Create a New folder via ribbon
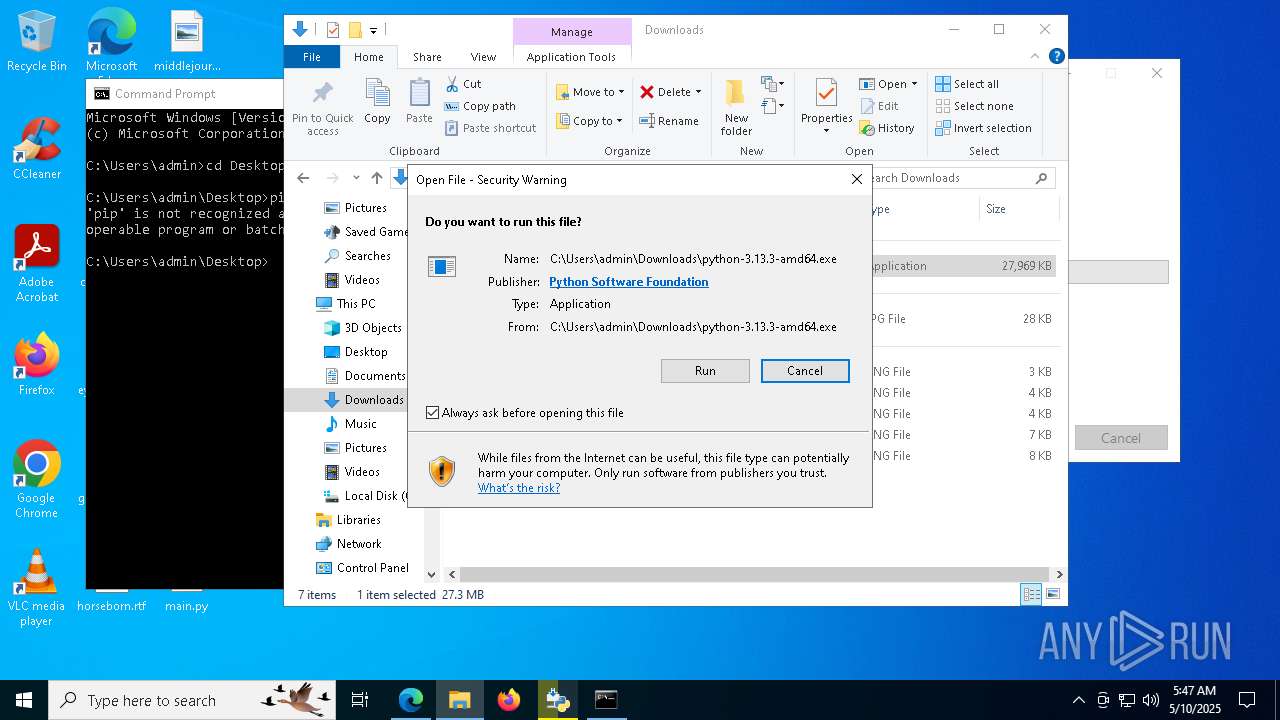 point(736,108)
